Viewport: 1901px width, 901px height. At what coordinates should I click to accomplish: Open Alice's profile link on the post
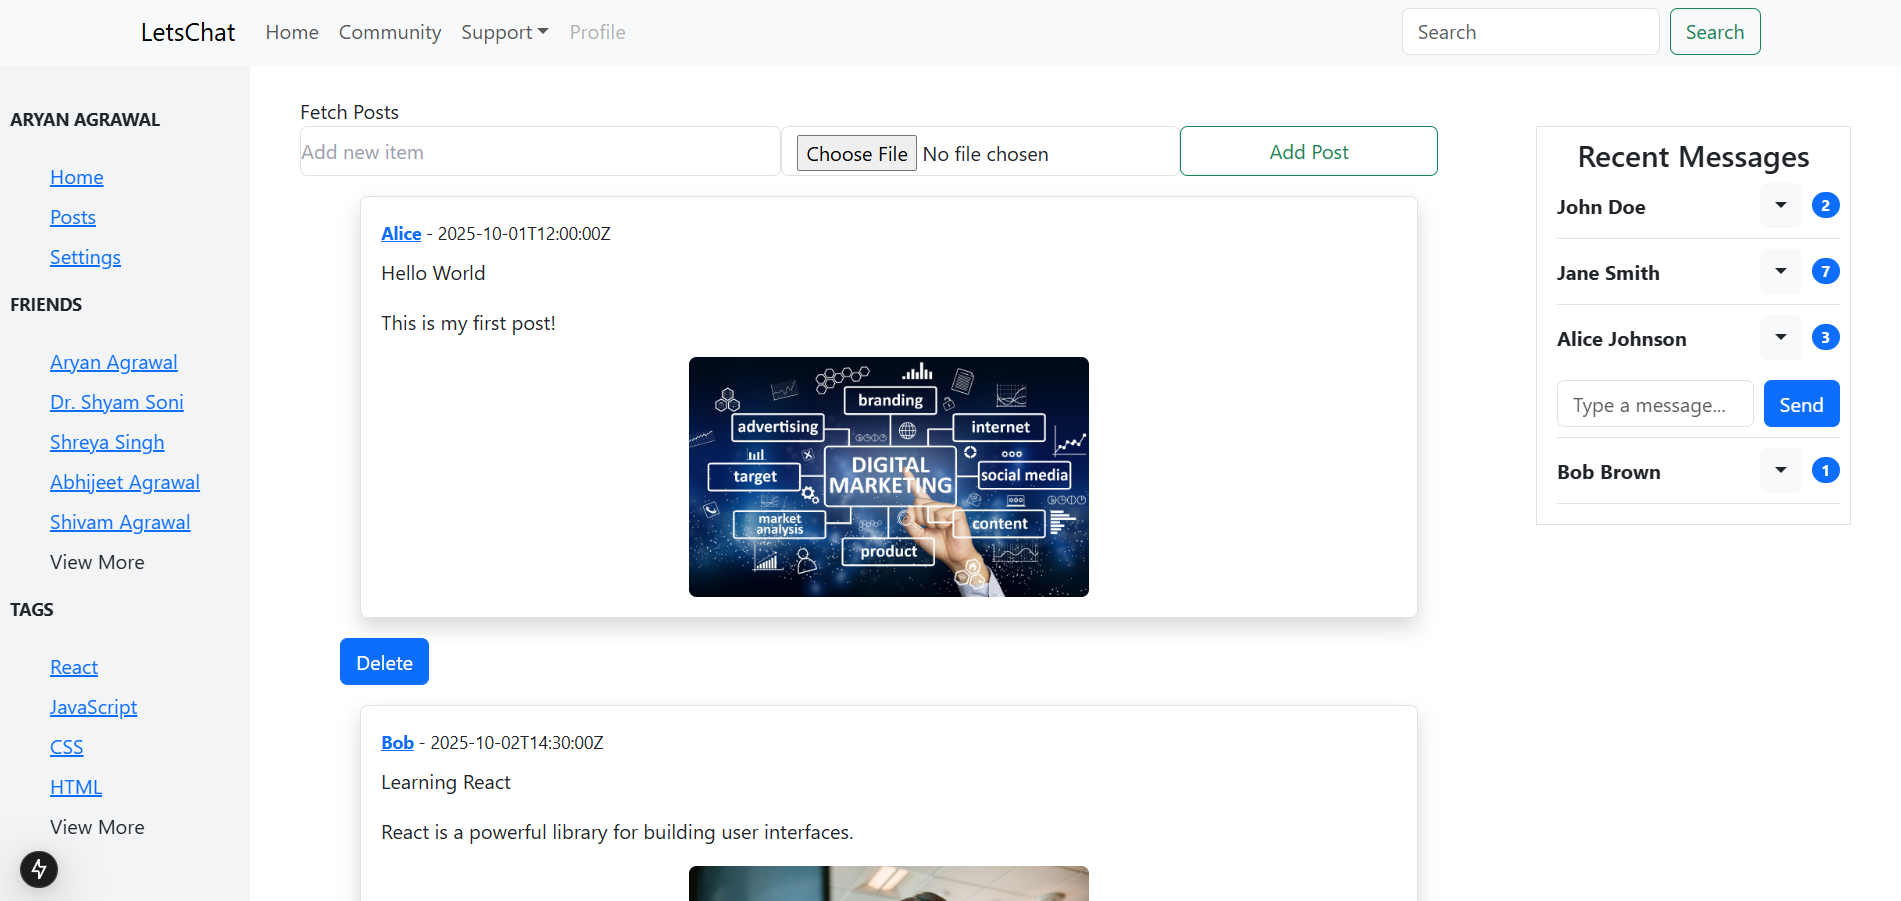(x=401, y=233)
